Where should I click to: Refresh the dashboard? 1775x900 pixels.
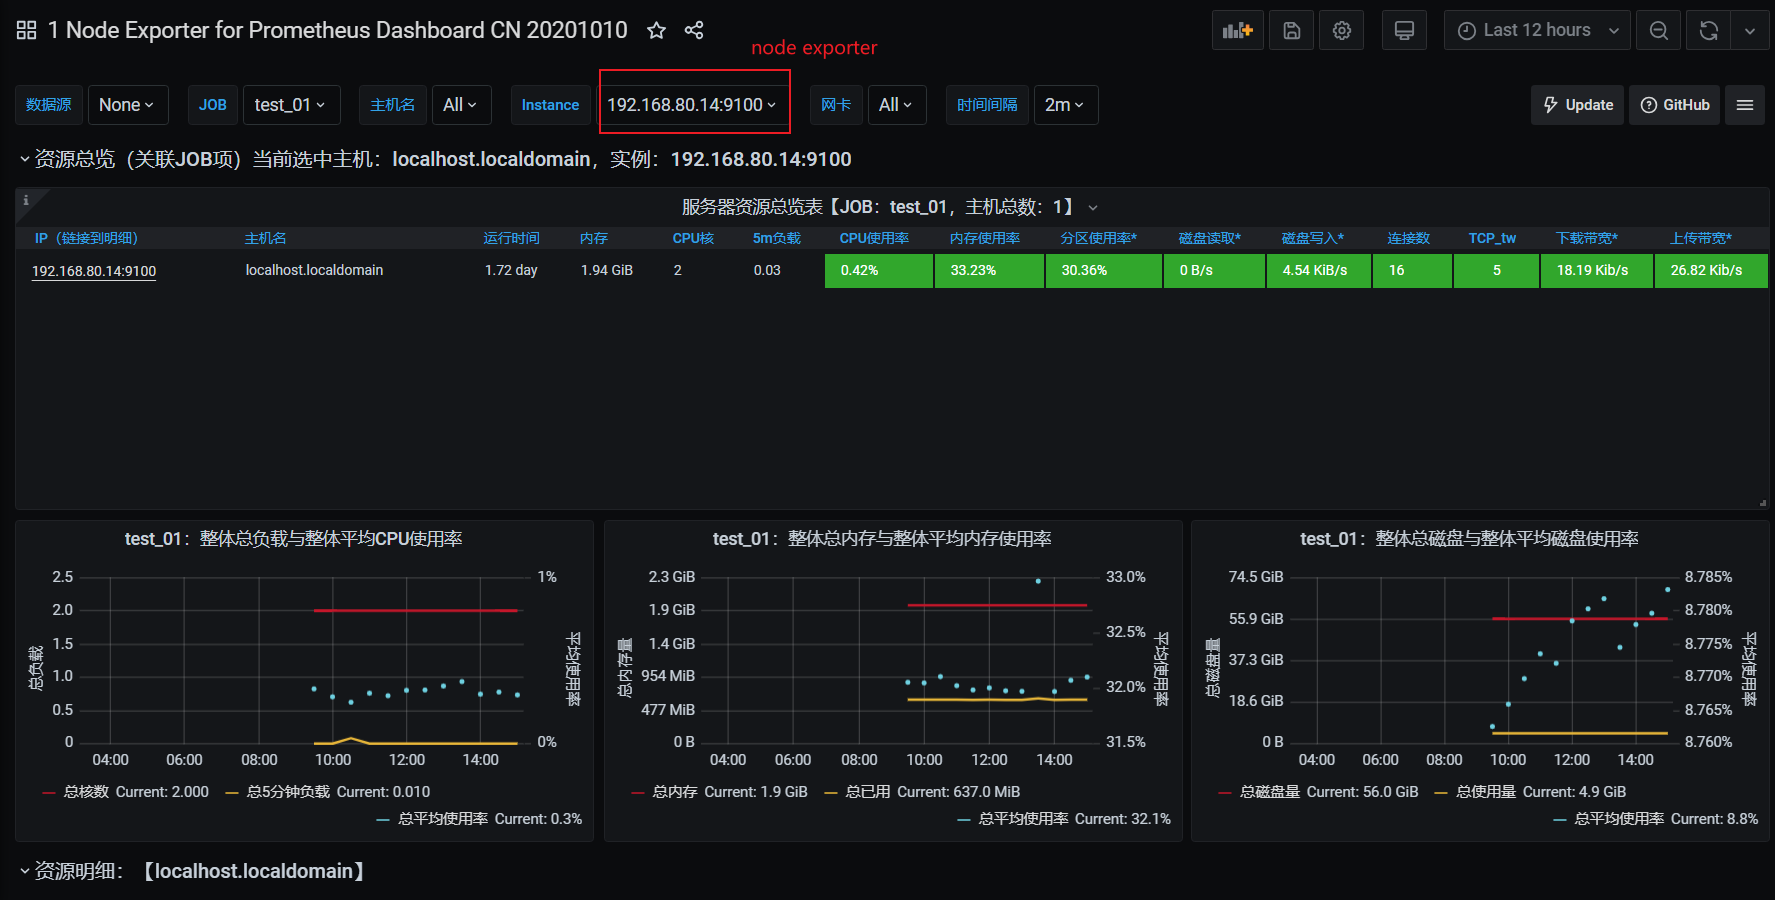[1709, 30]
